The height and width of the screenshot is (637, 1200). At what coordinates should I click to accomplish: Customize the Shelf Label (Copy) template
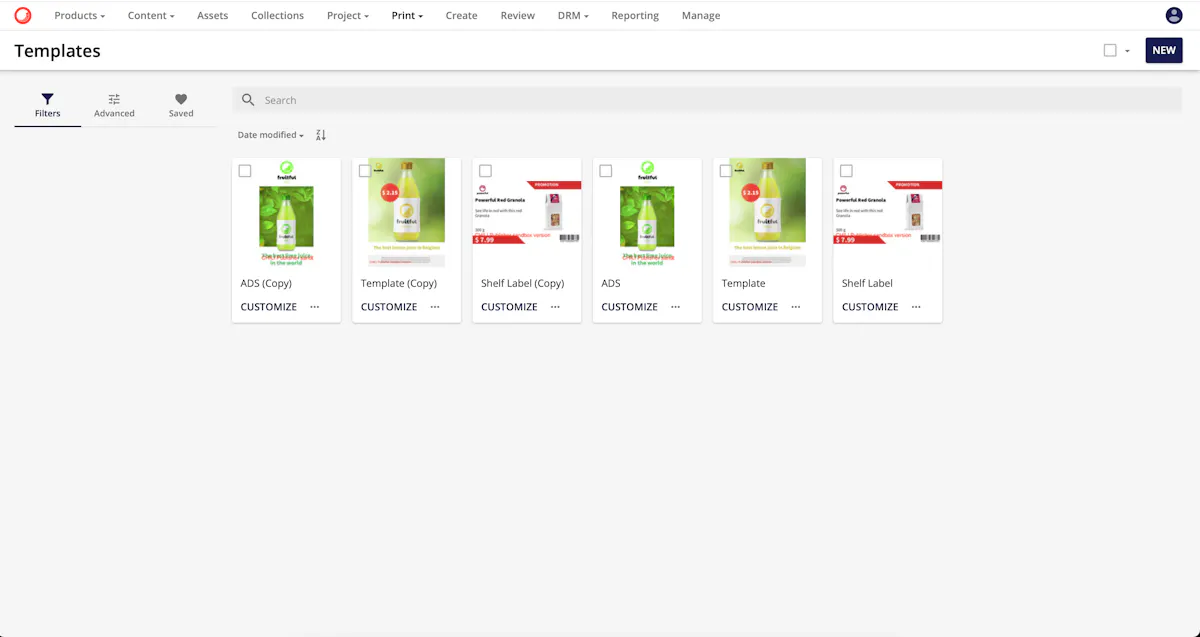click(x=509, y=307)
